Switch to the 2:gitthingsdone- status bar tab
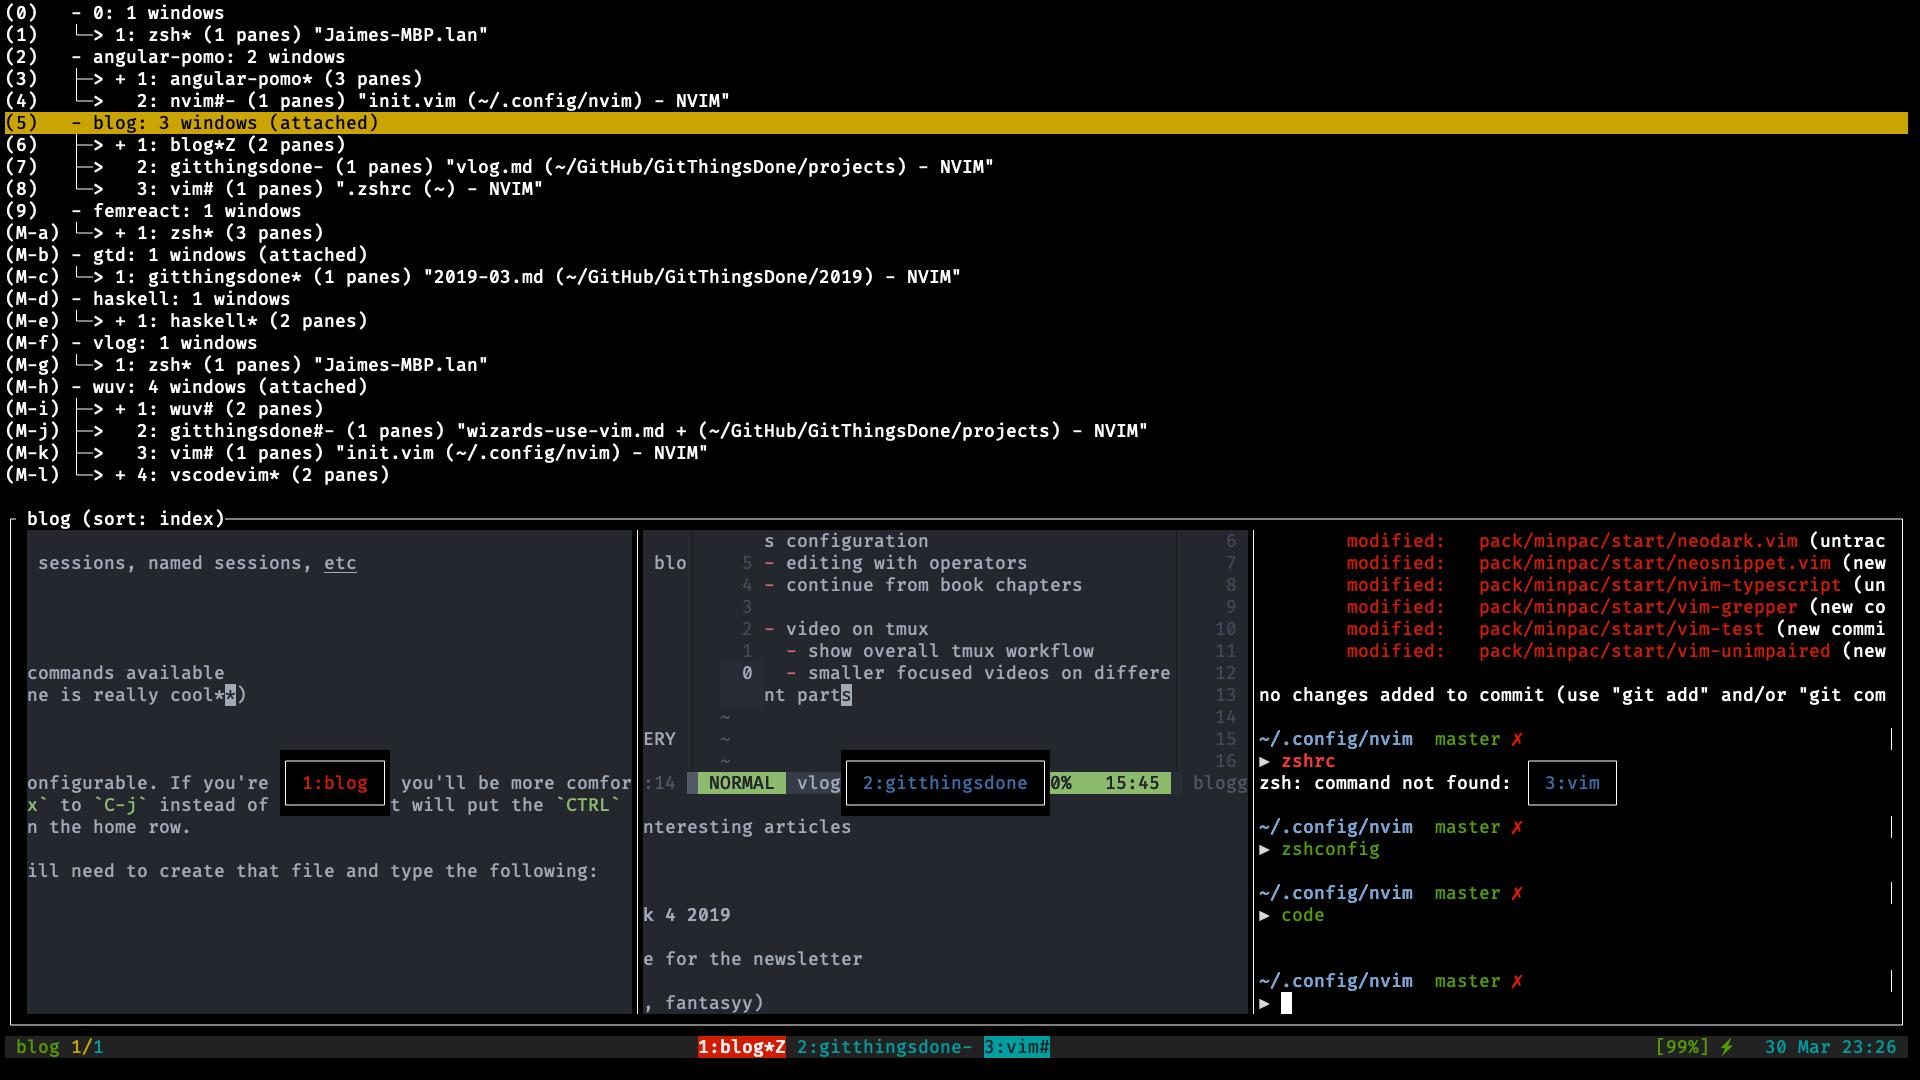This screenshot has width=1920, height=1080. point(884,1047)
